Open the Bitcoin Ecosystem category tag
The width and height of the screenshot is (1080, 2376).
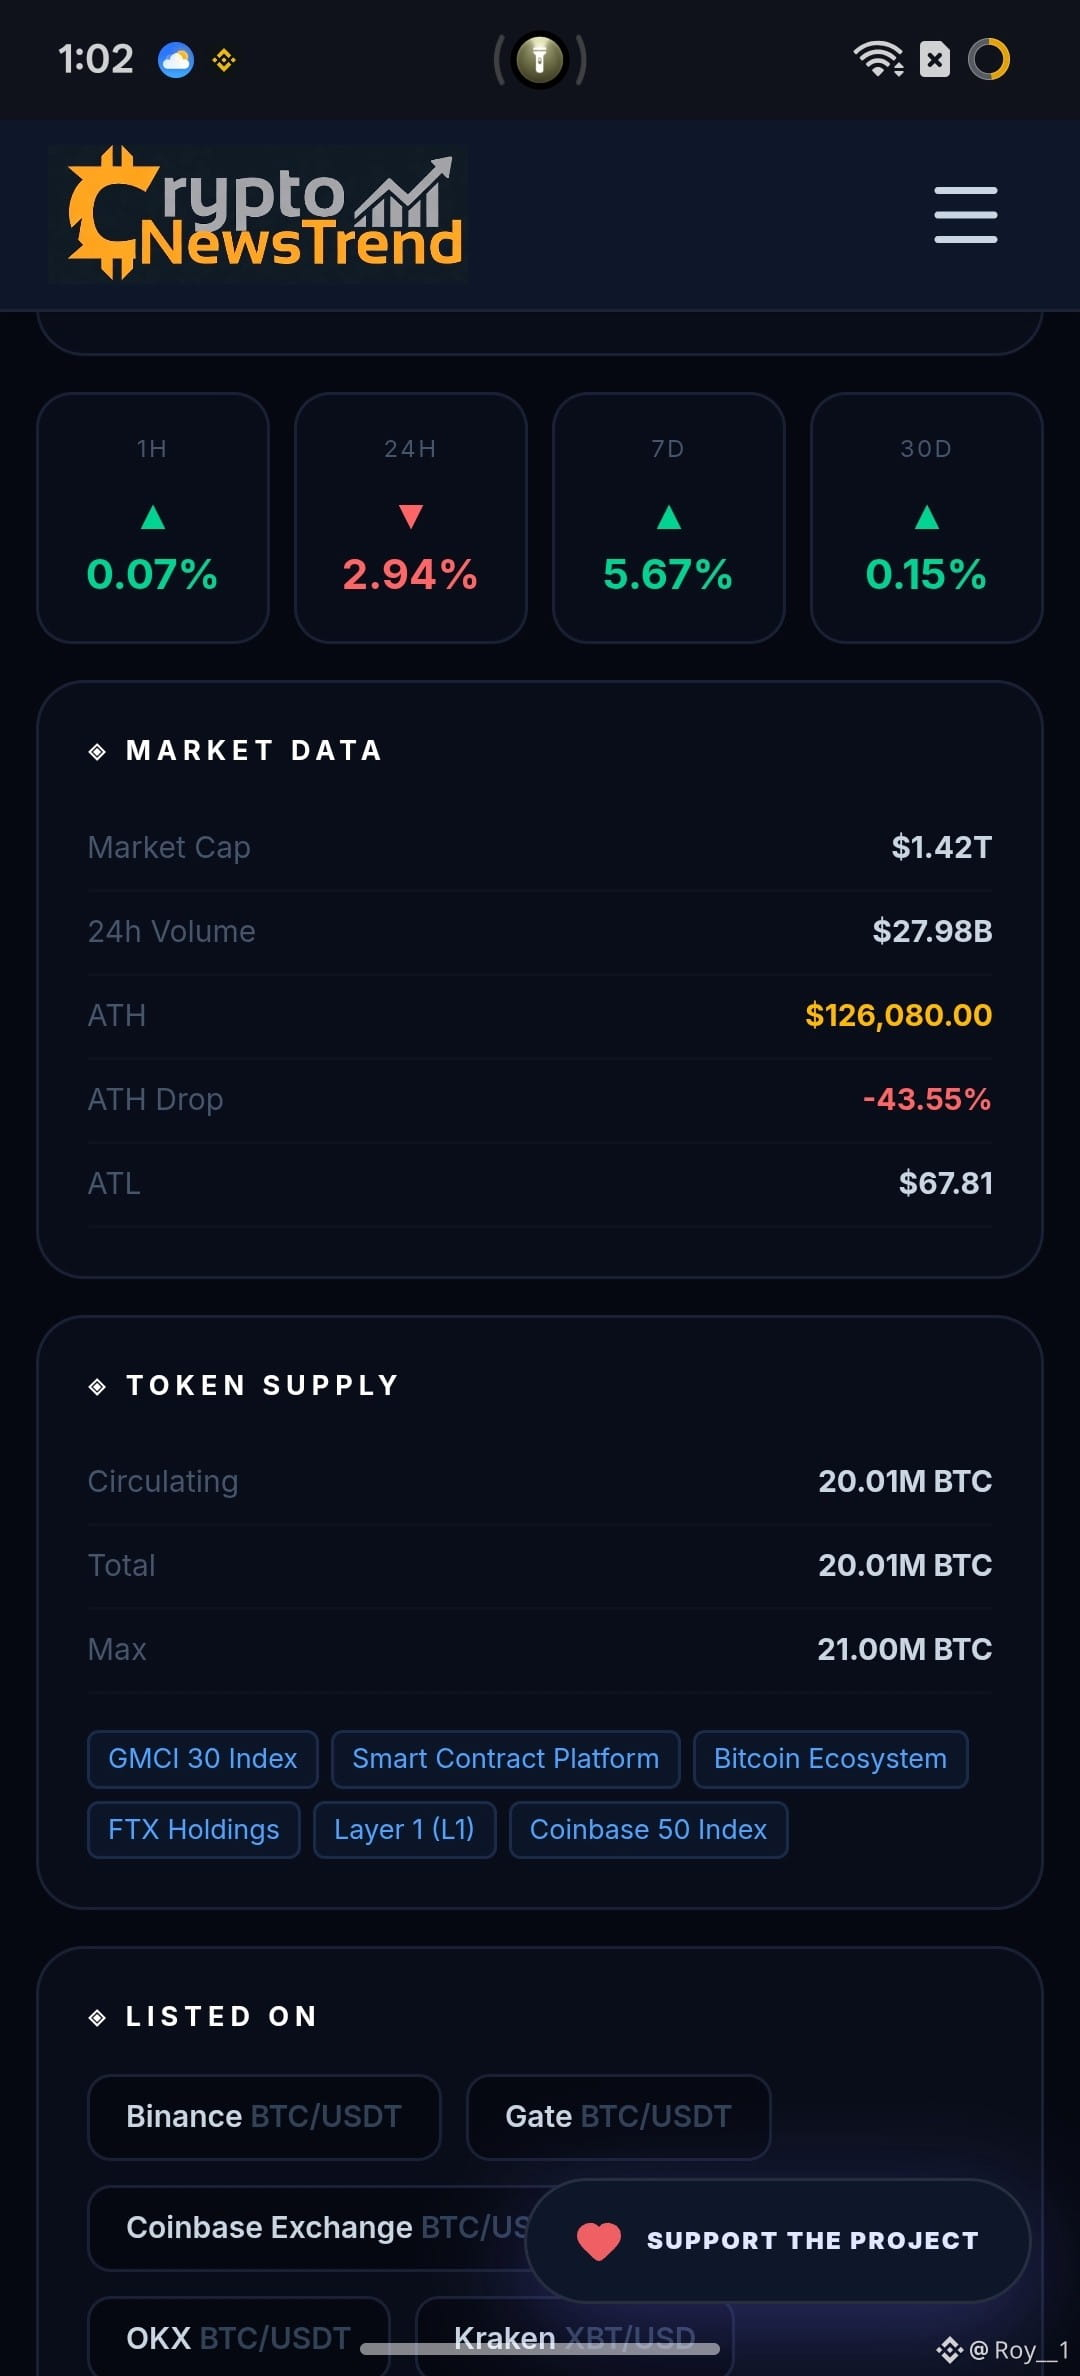[x=830, y=1759]
